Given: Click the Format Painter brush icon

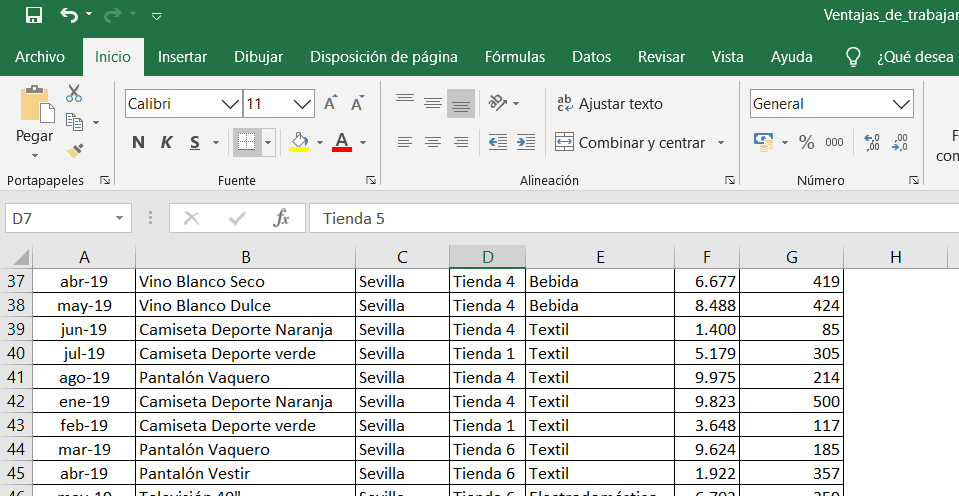Looking at the screenshot, I should [75, 150].
